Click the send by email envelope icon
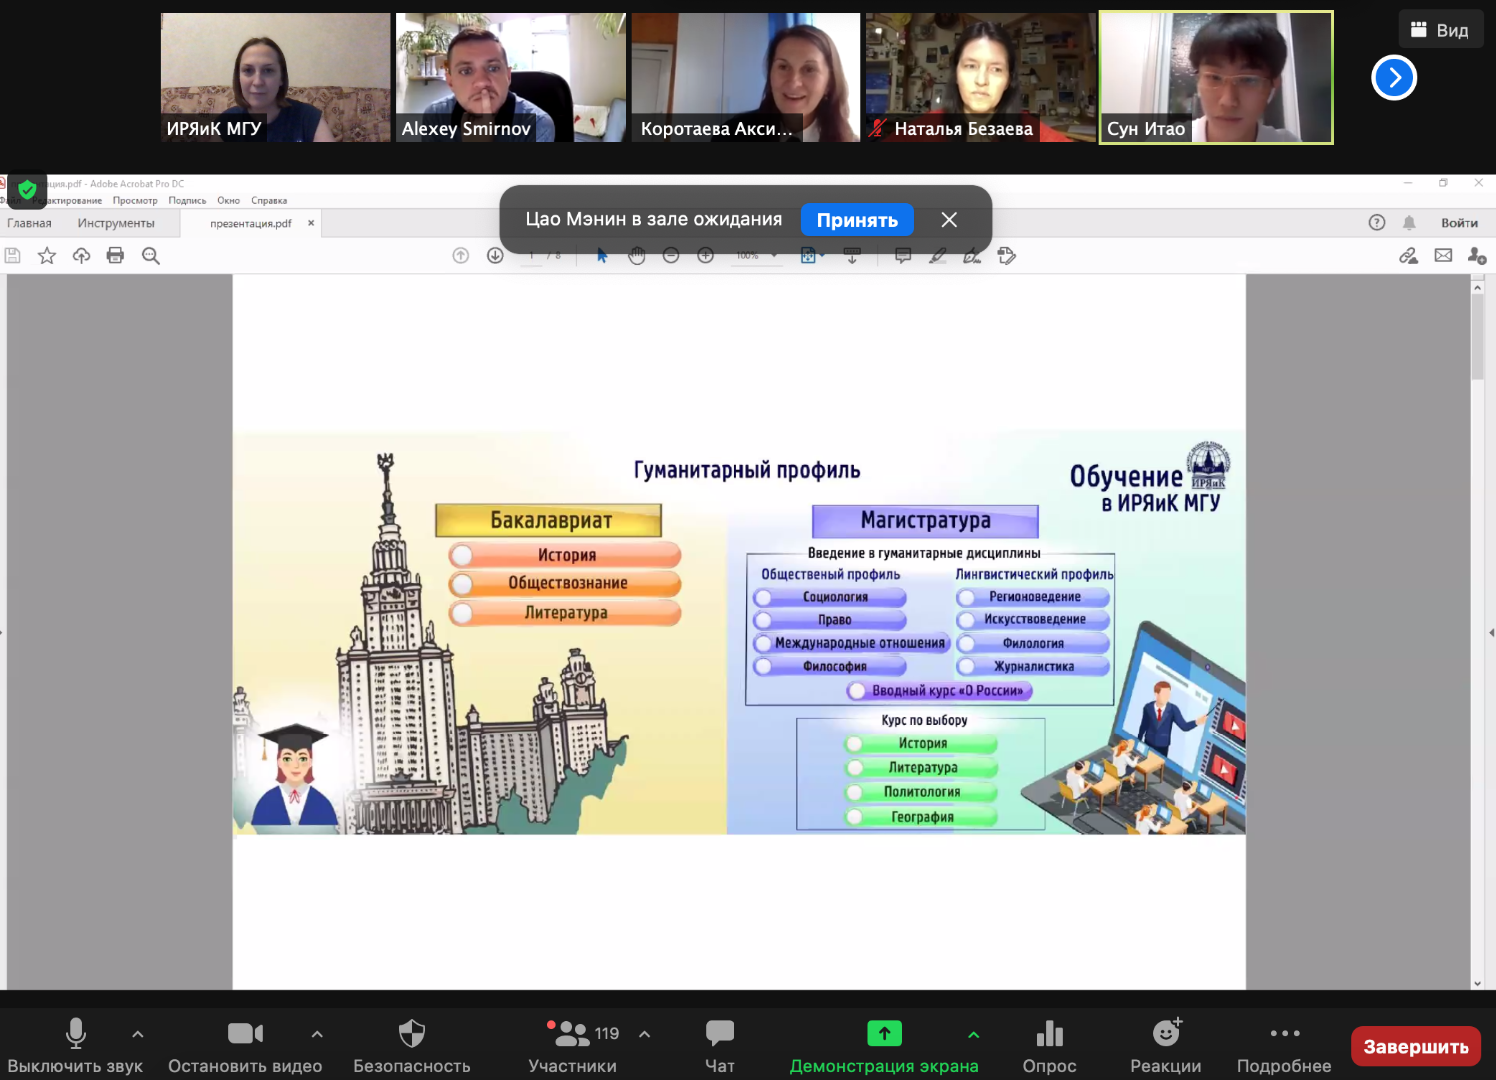This screenshot has width=1496, height=1080. click(x=1443, y=256)
